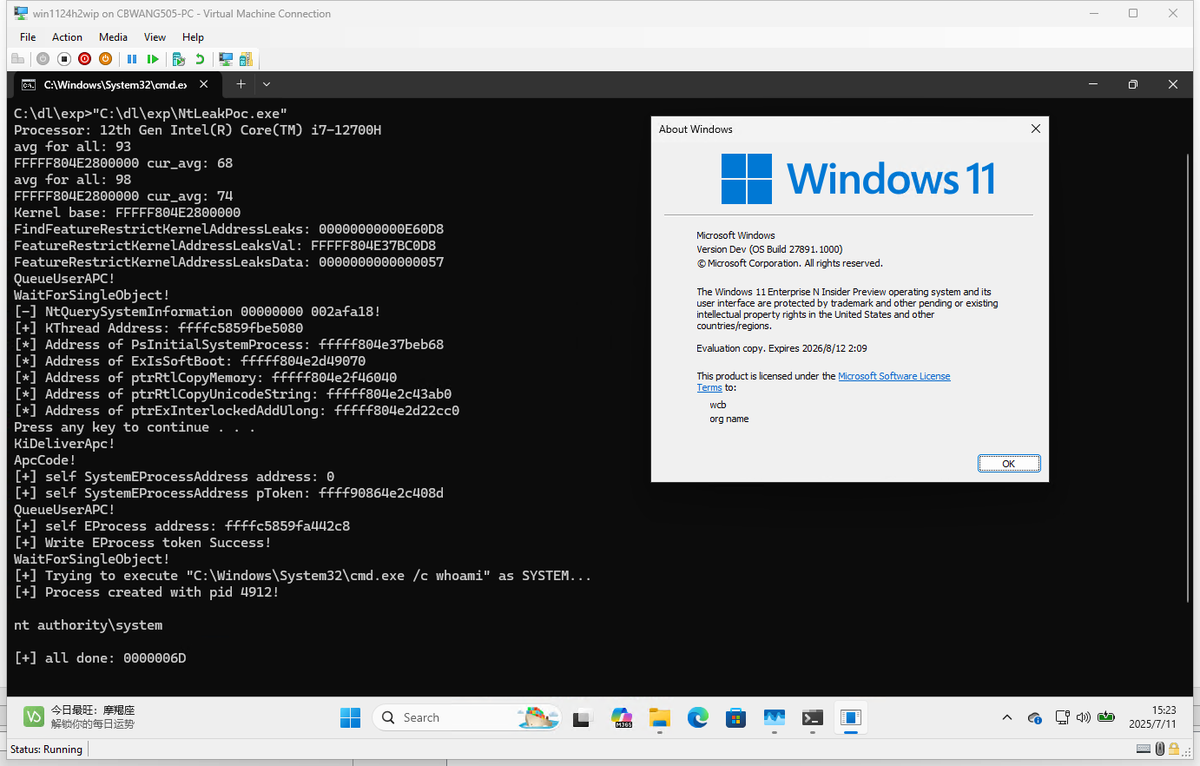The height and width of the screenshot is (766, 1200).
Task: Expand the terminal new-tab dropdown
Action: 267,85
